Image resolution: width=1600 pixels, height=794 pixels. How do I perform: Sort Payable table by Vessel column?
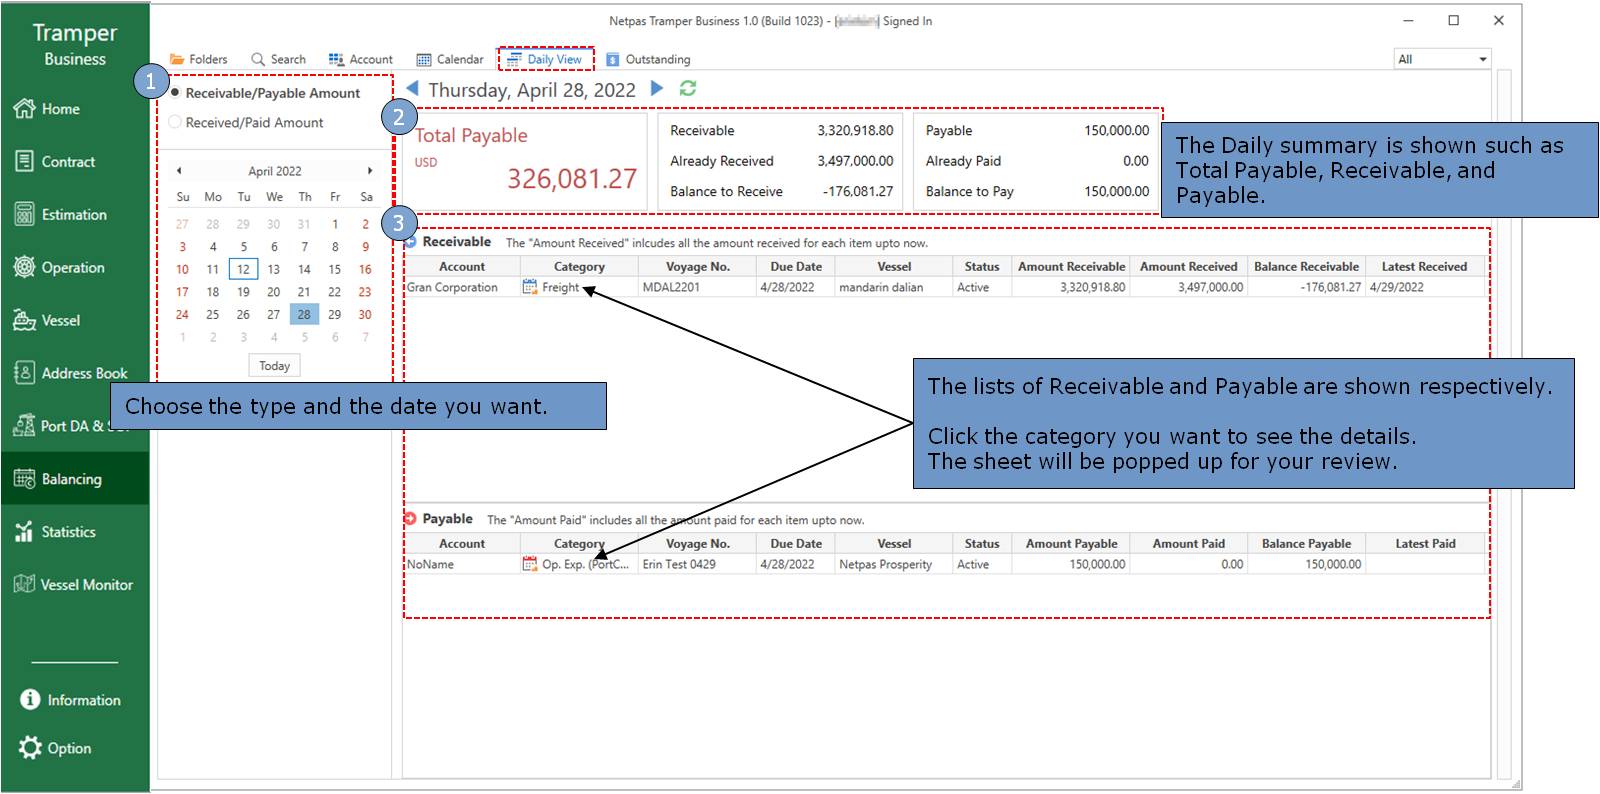click(894, 544)
